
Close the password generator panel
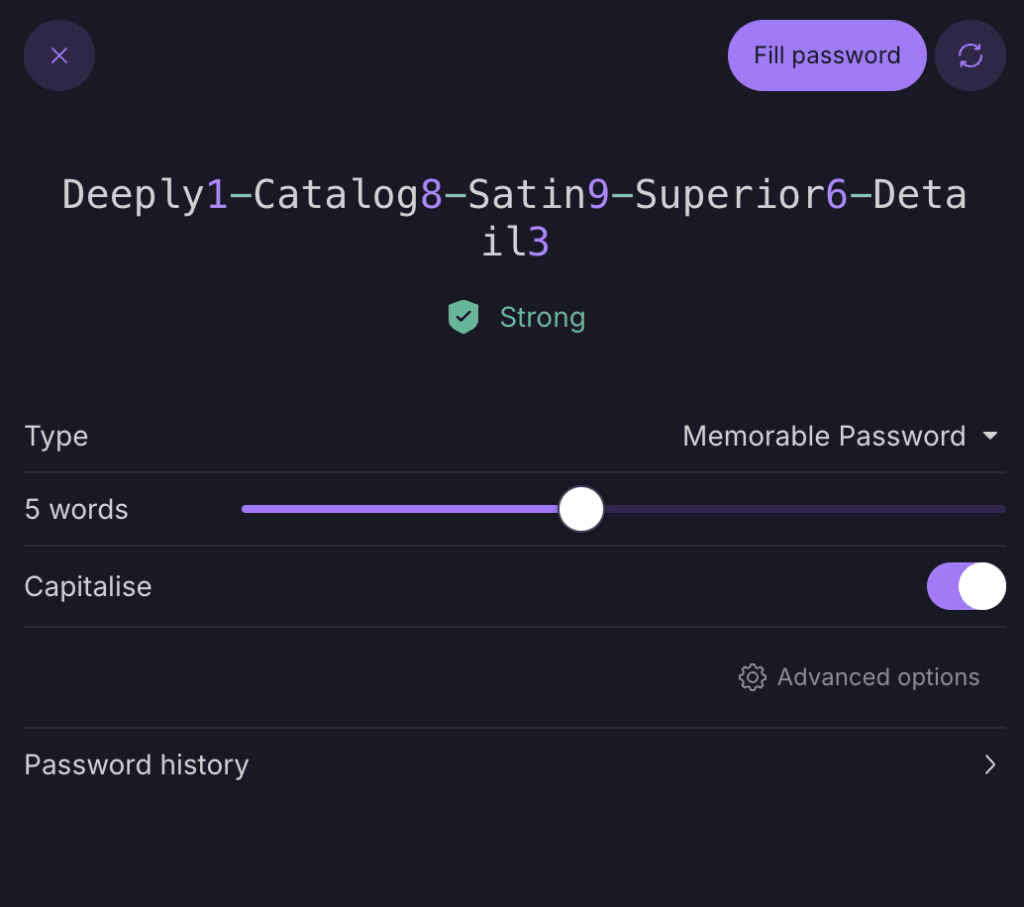point(59,56)
